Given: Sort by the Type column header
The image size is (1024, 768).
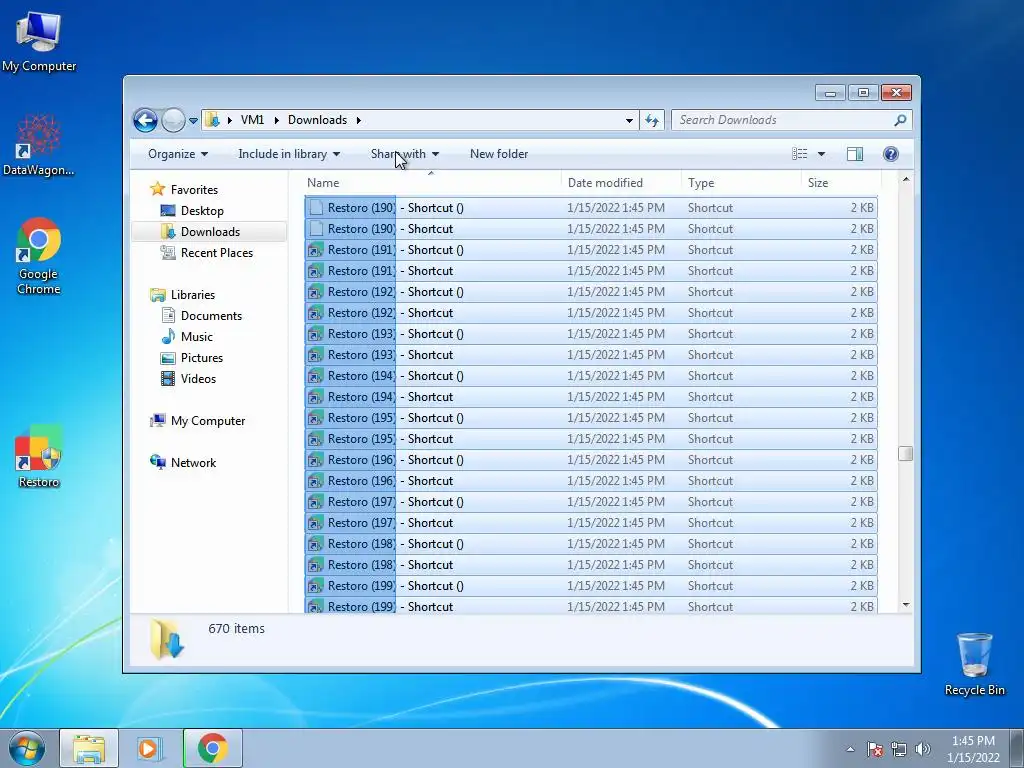Looking at the screenshot, I should (x=741, y=183).
